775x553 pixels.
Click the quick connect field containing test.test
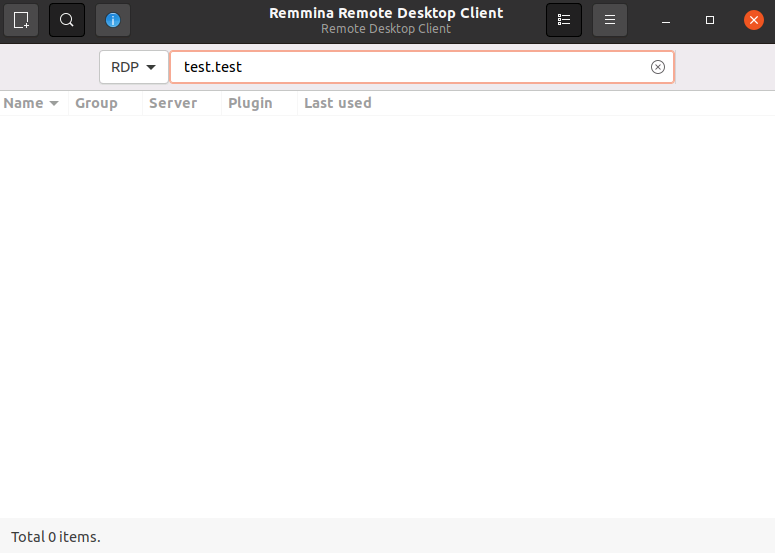point(422,67)
